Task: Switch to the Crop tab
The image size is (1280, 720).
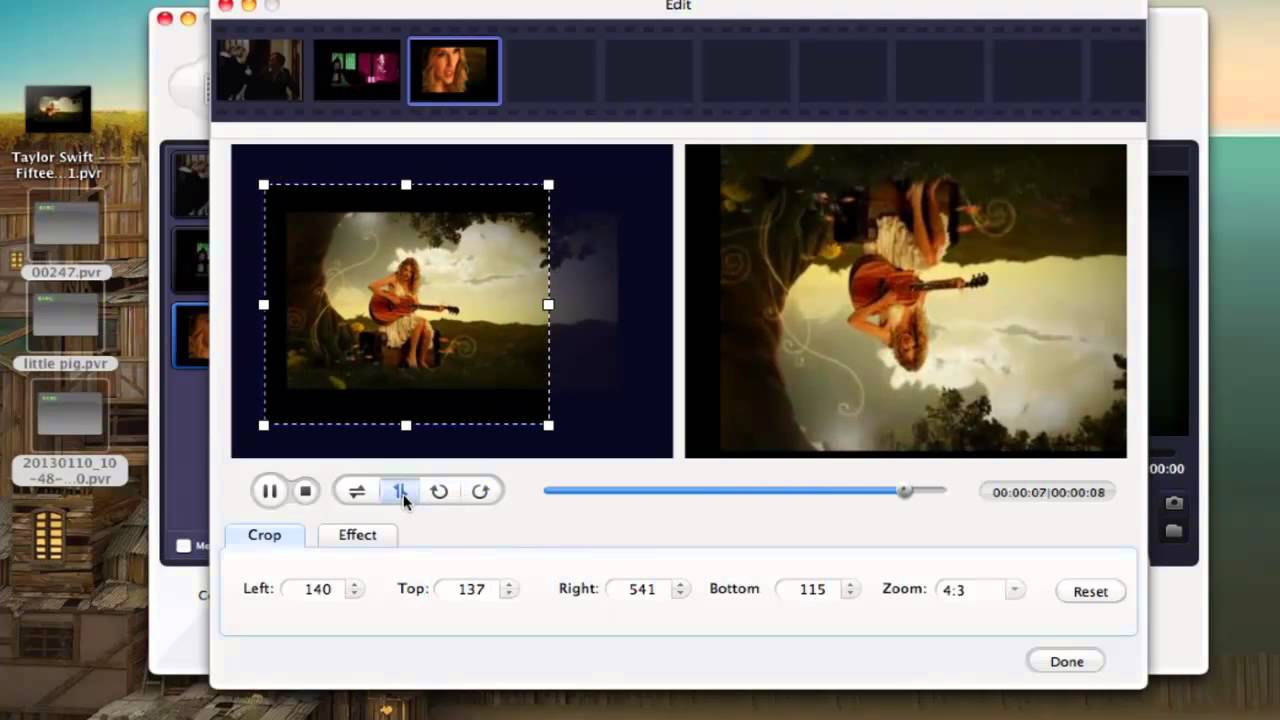Action: [x=264, y=535]
